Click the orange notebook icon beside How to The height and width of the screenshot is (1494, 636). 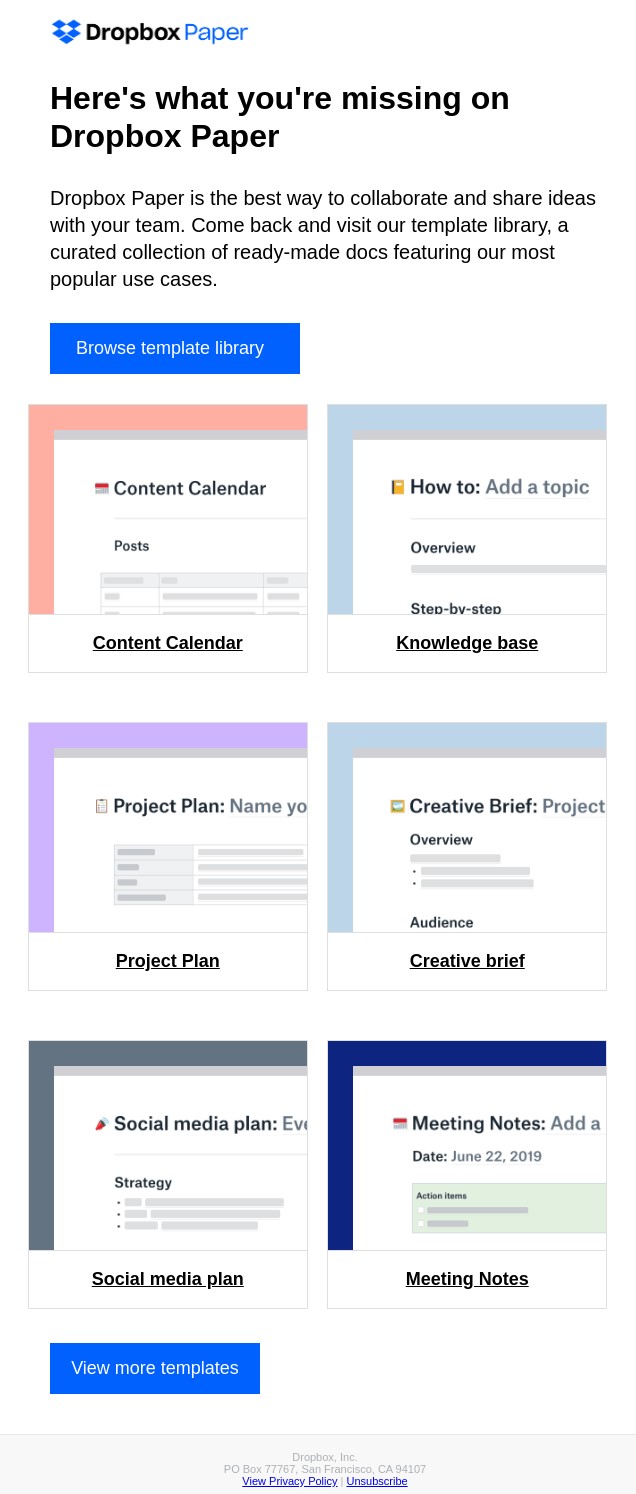coord(398,487)
